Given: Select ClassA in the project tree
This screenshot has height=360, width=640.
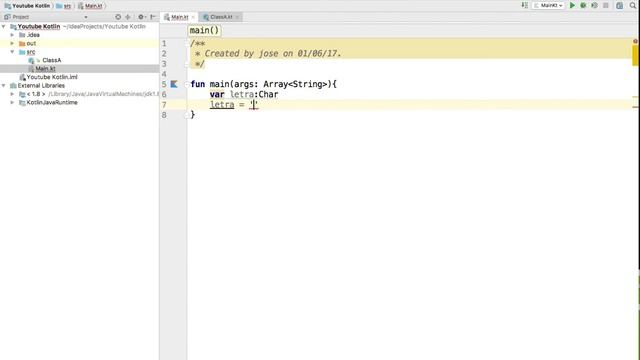Looking at the screenshot, I should point(51,60).
